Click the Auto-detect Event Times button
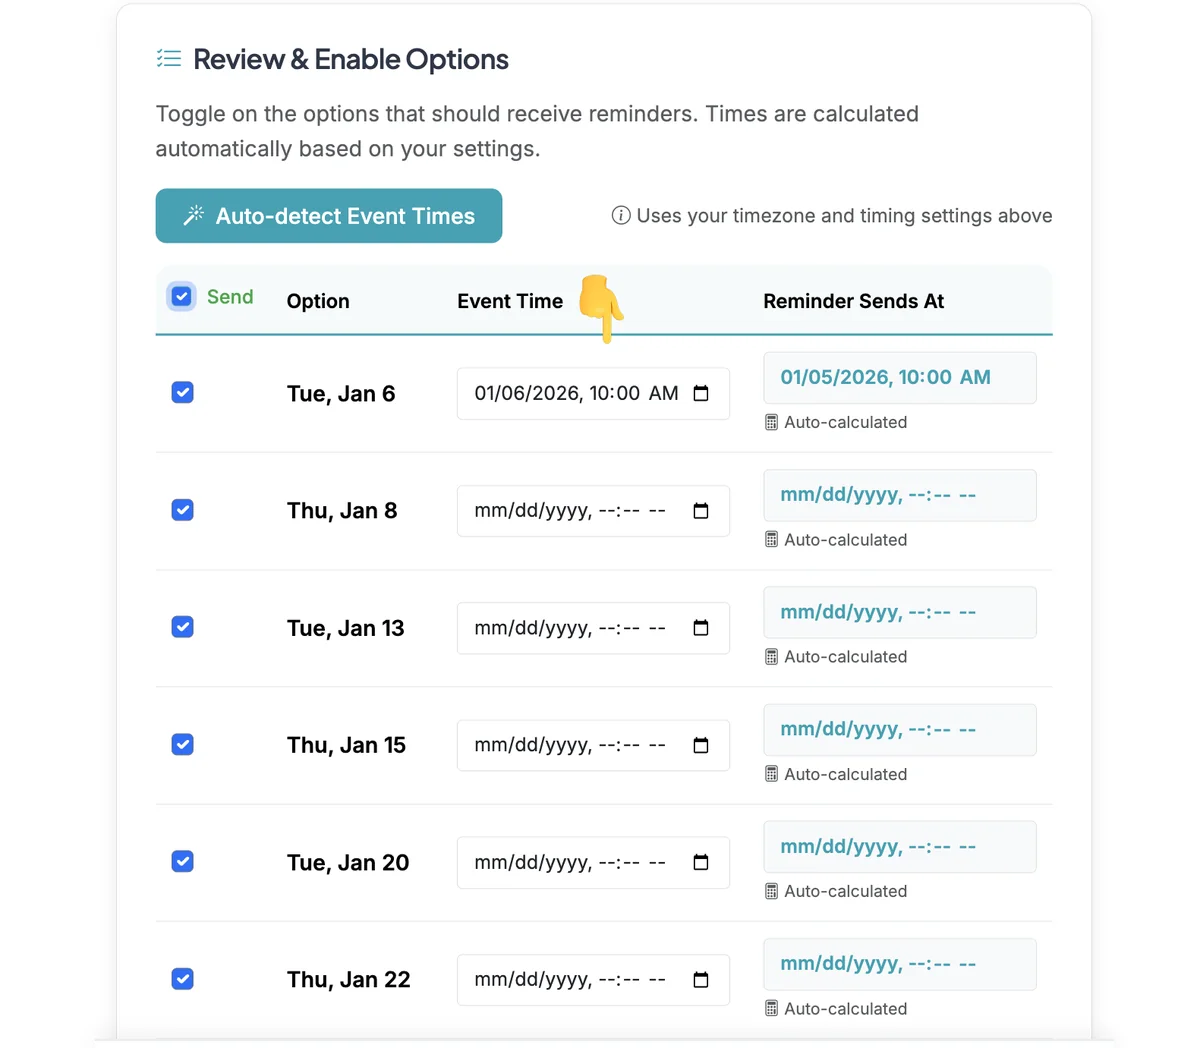This screenshot has height=1048, width=1200. click(x=329, y=216)
